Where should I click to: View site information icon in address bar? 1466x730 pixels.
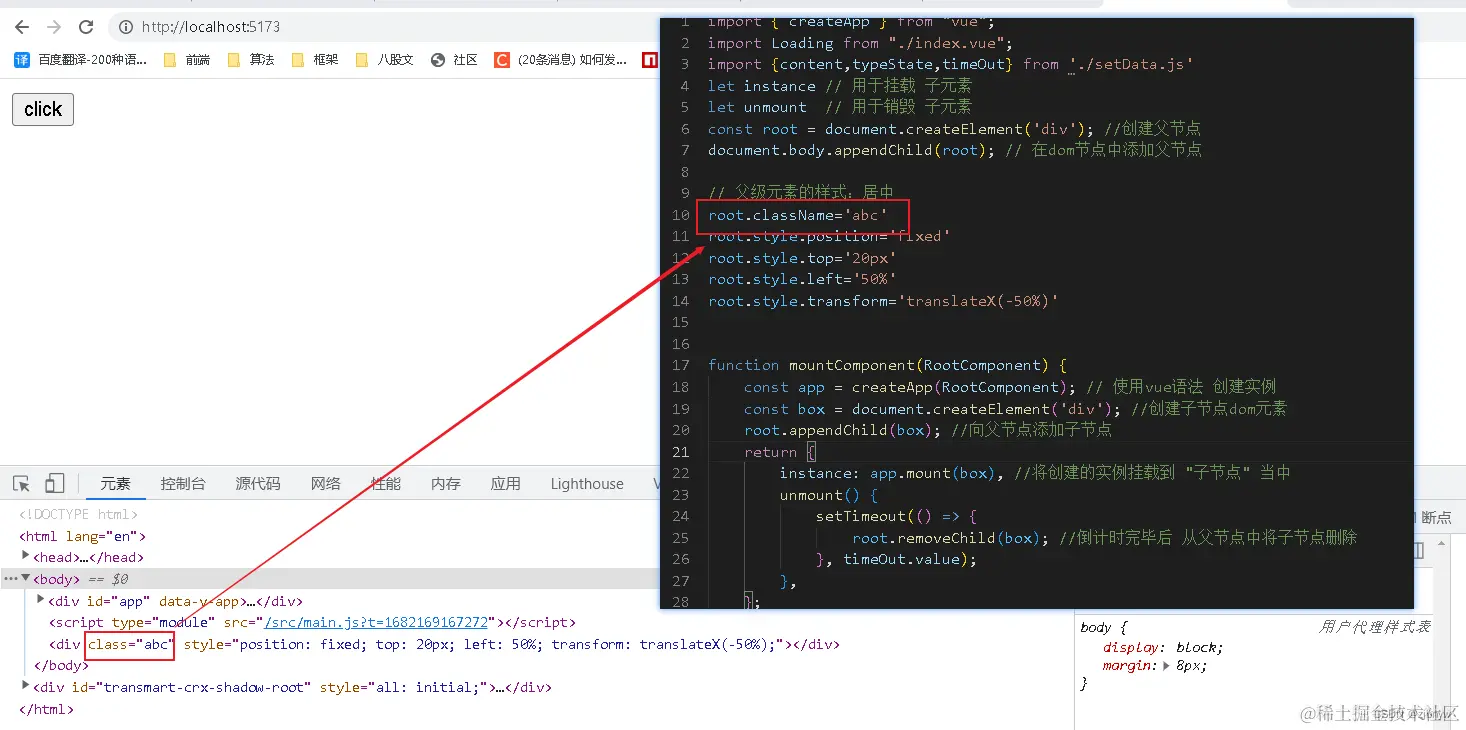click(x=126, y=27)
